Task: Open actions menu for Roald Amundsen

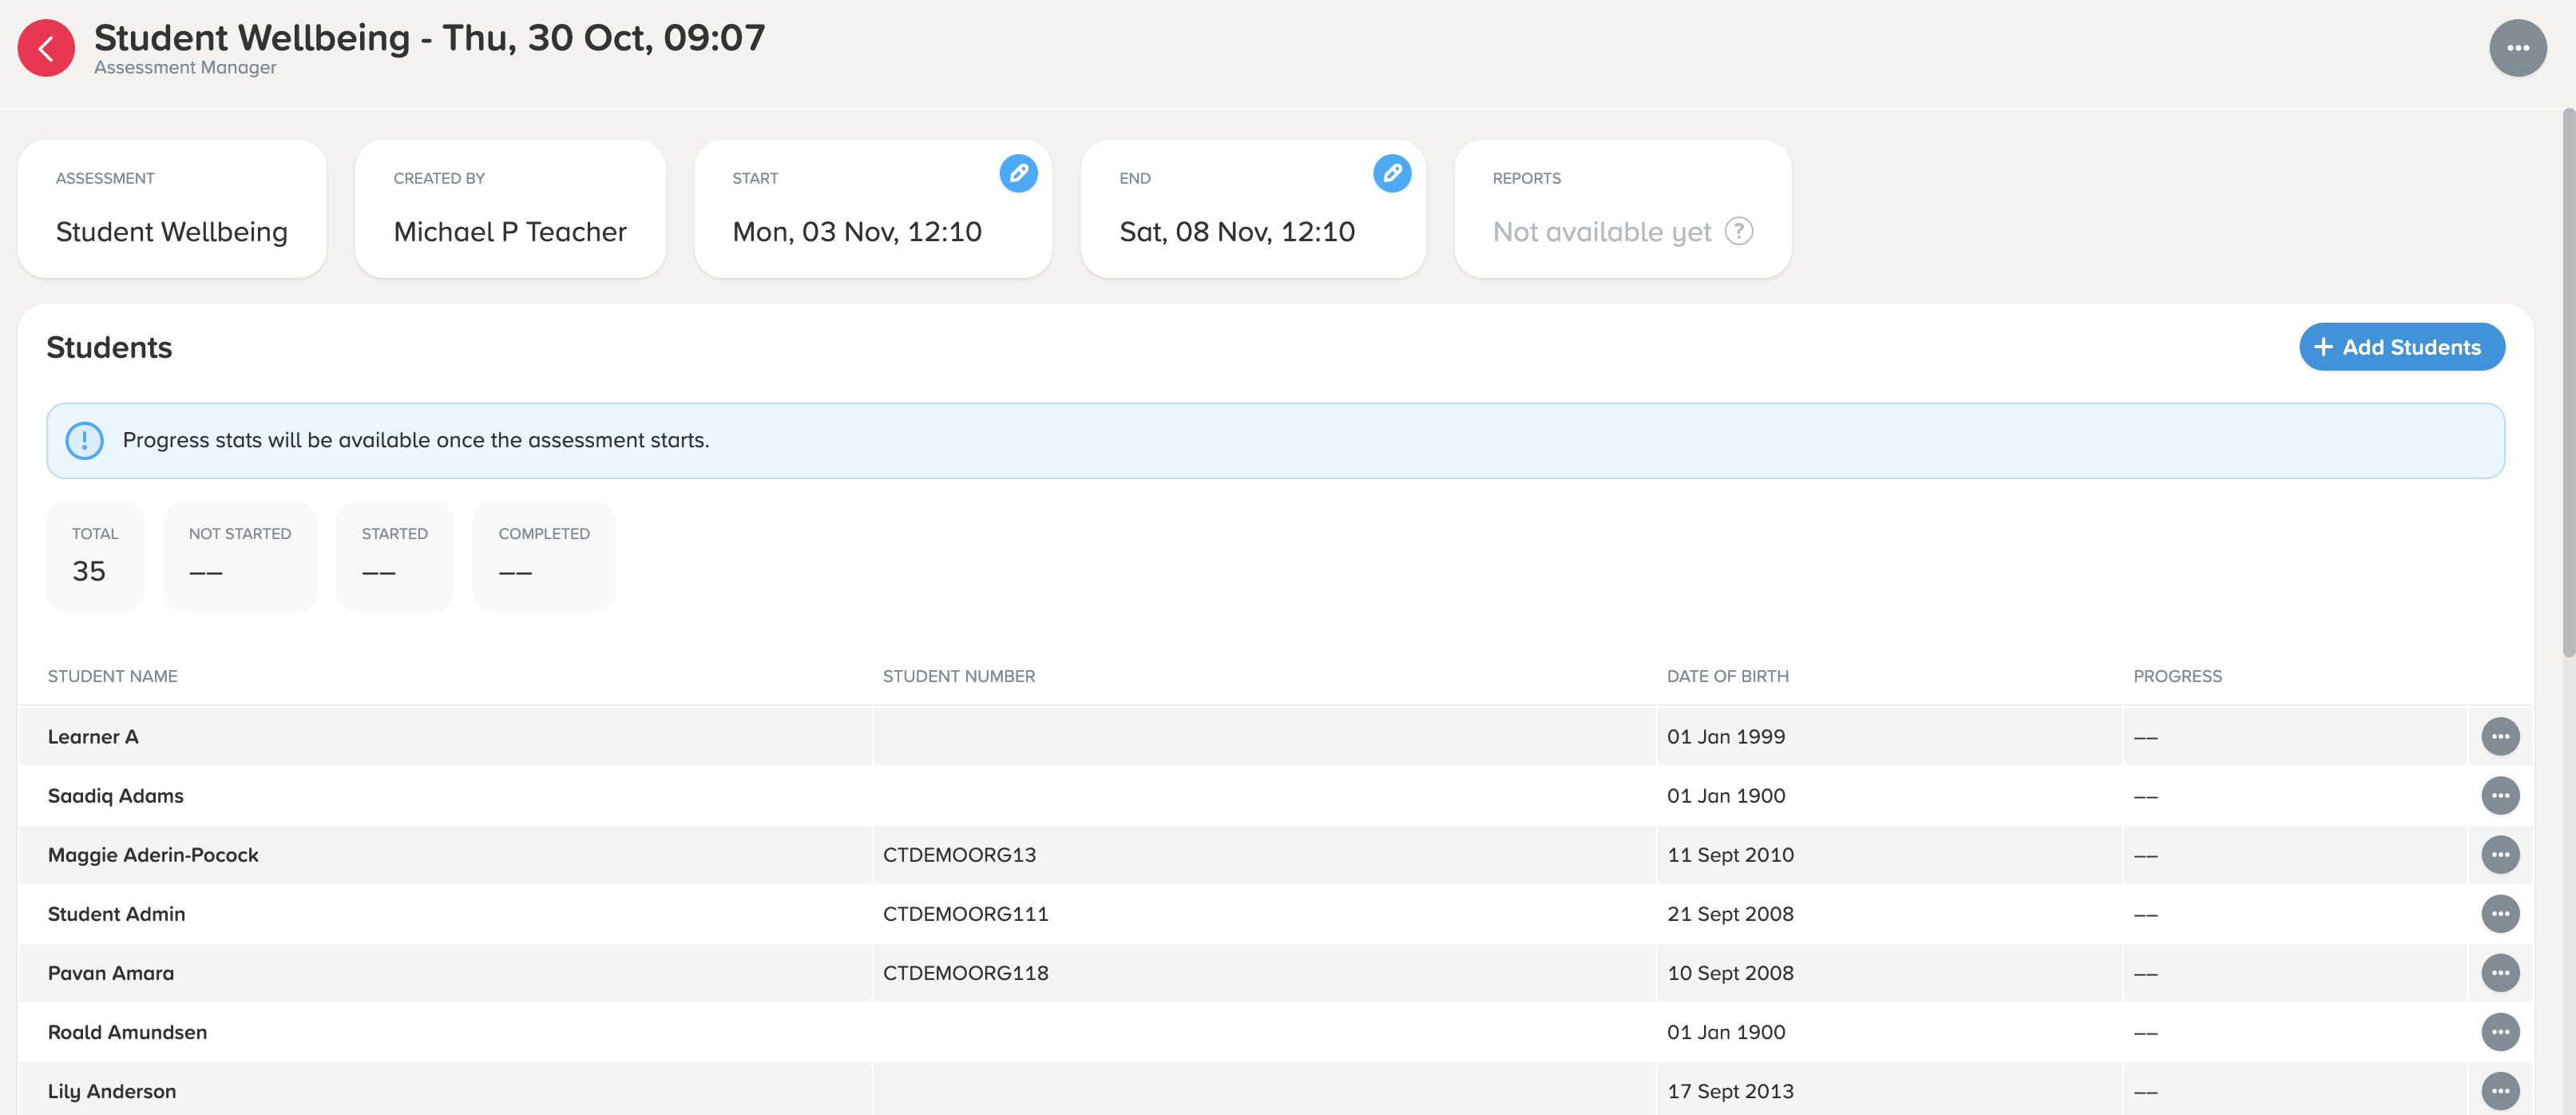Action: (x=2500, y=1032)
